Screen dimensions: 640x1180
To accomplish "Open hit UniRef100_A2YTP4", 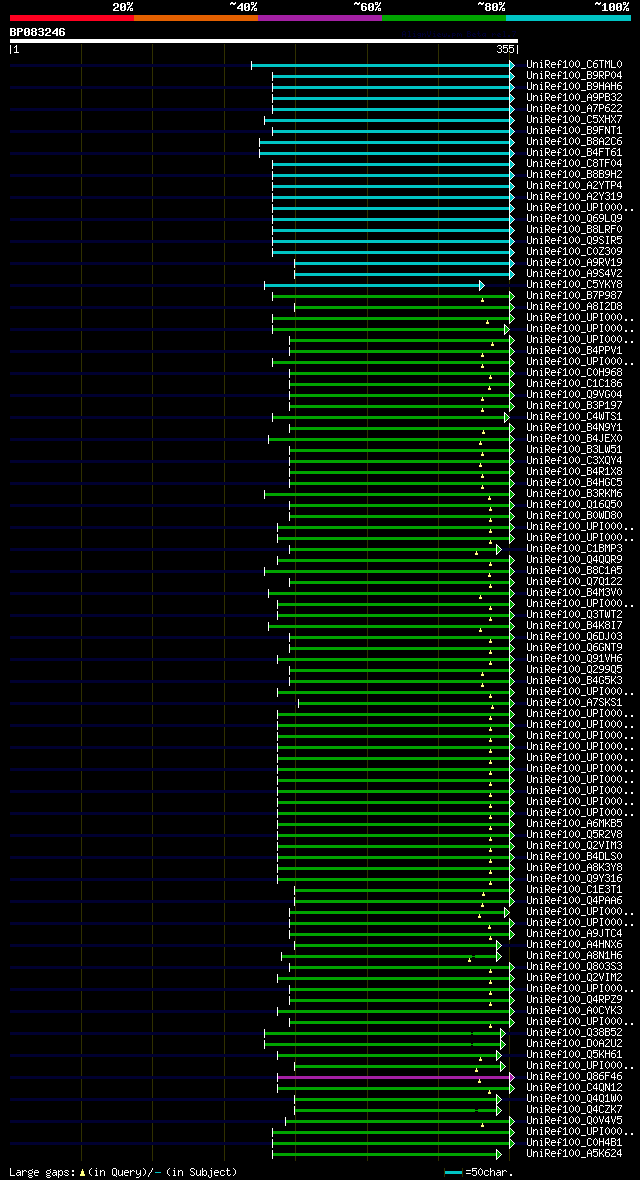I will [574, 186].
